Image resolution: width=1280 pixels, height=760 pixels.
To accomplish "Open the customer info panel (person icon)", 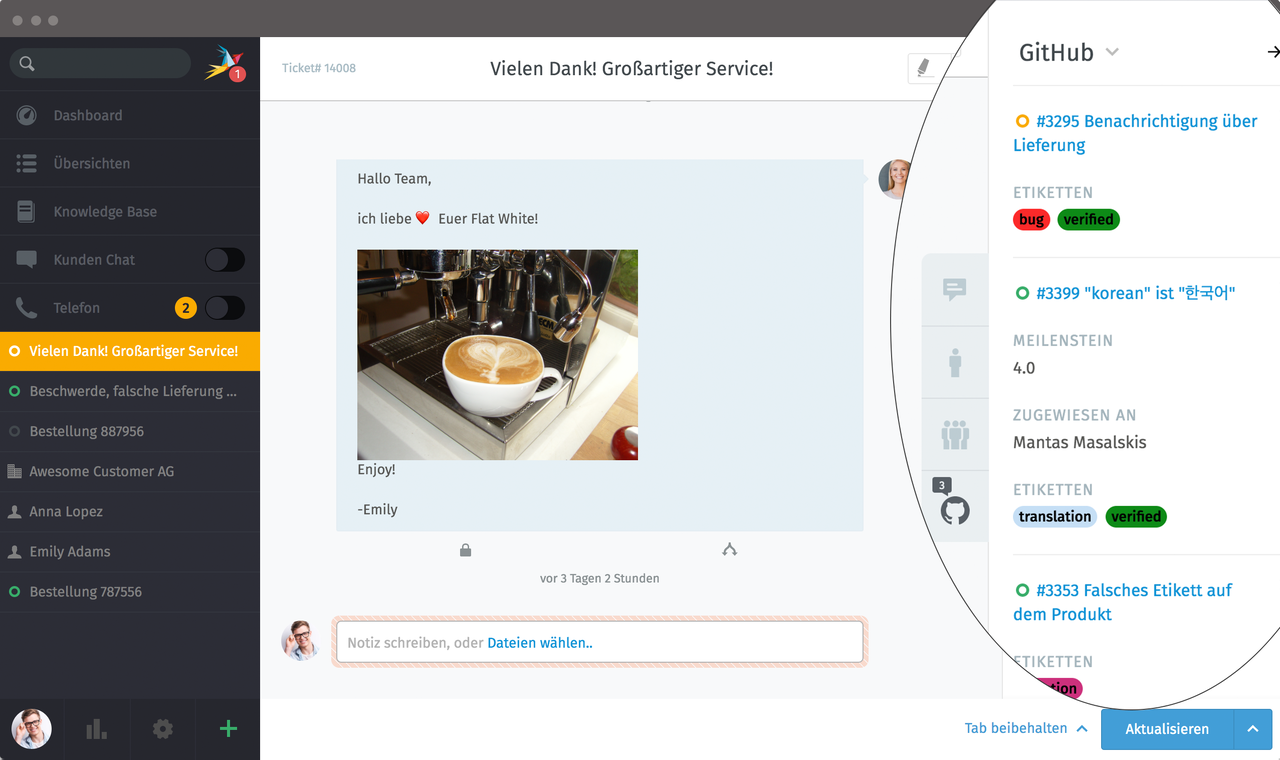I will pos(955,362).
